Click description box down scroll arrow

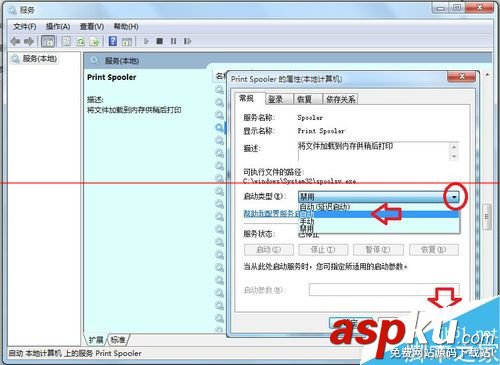pos(454,156)
